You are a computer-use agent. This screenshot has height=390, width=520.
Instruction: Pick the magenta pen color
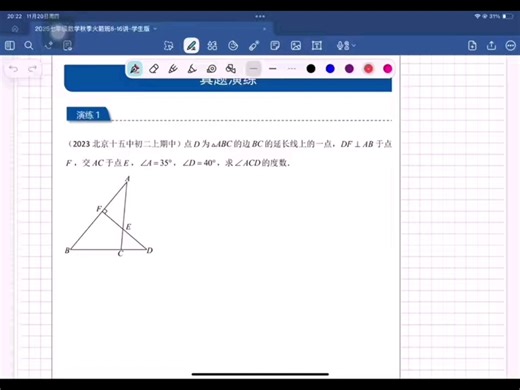pos(387,69)
